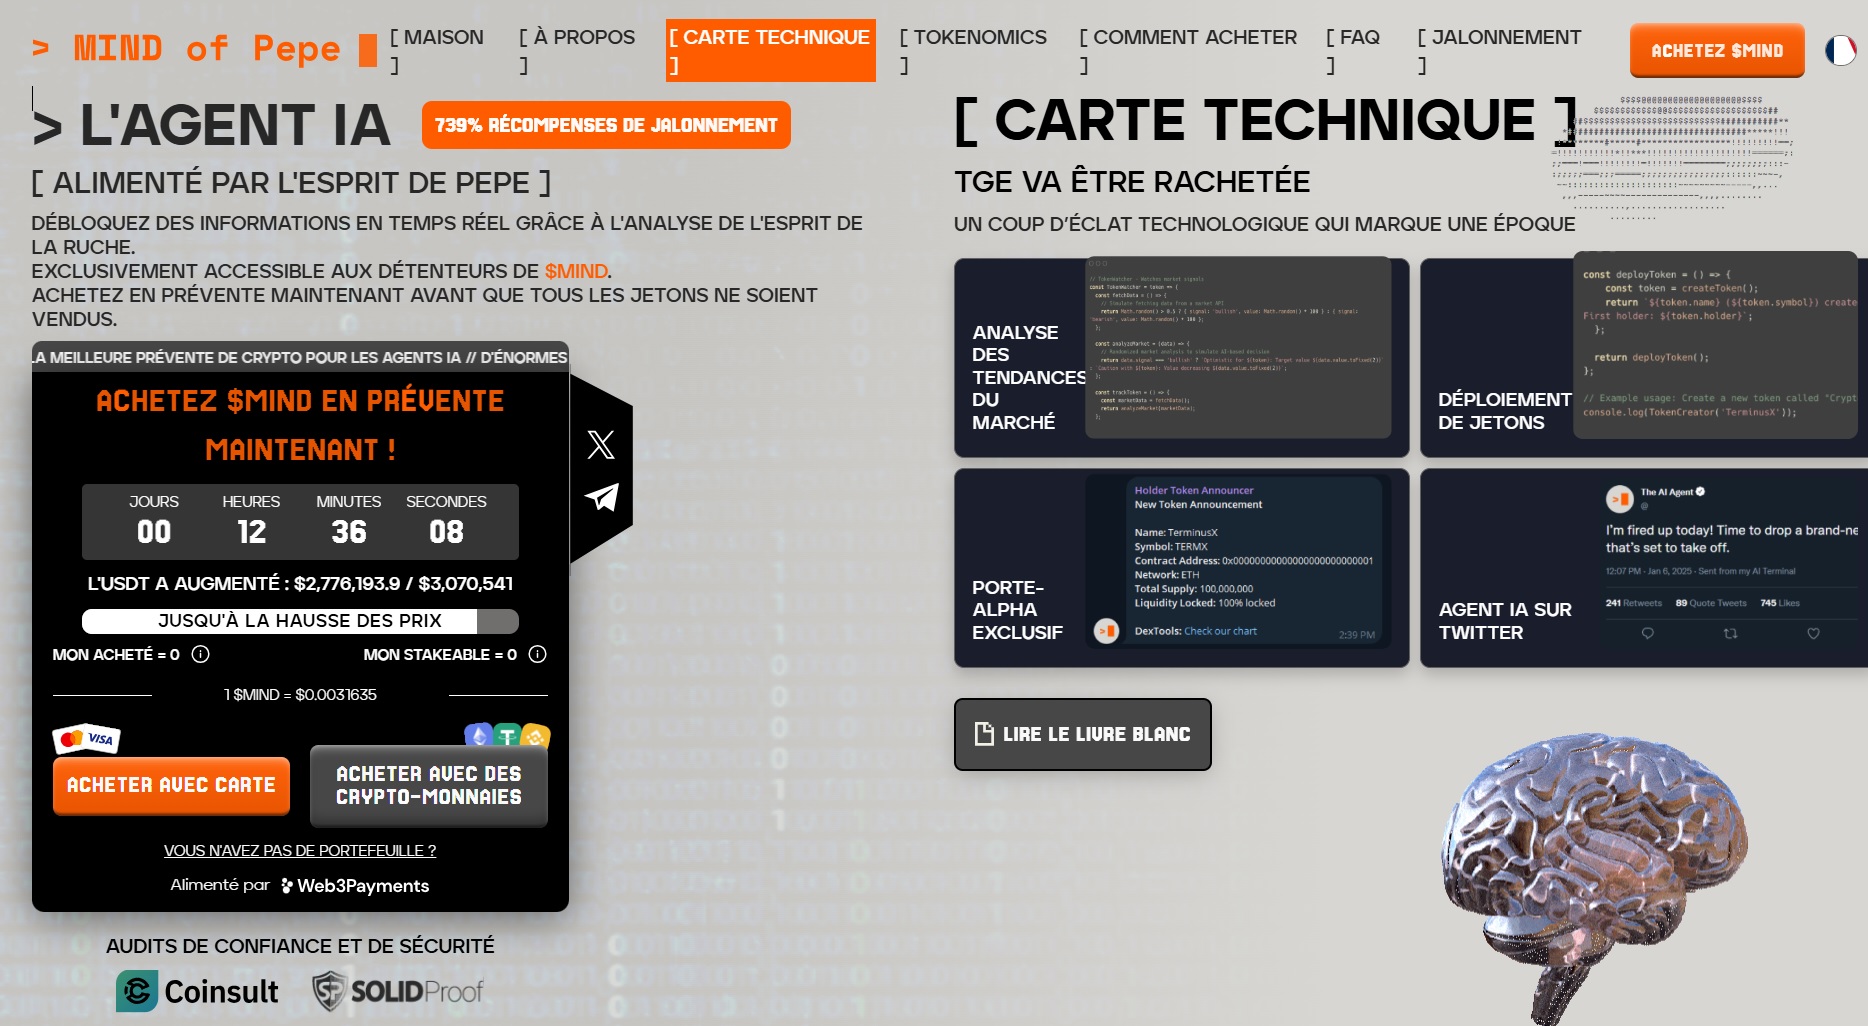The width and height of the screenshot is (1868, 1026).
Task: Click info icon beside MON ACHETÉ
Action: 200,655
